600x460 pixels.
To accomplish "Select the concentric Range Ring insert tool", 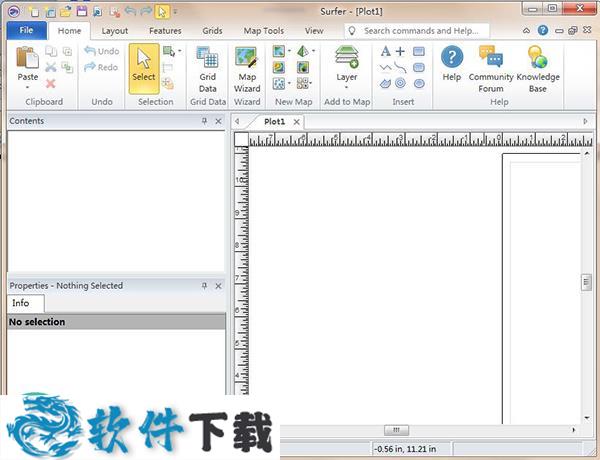I will [400, 83].
